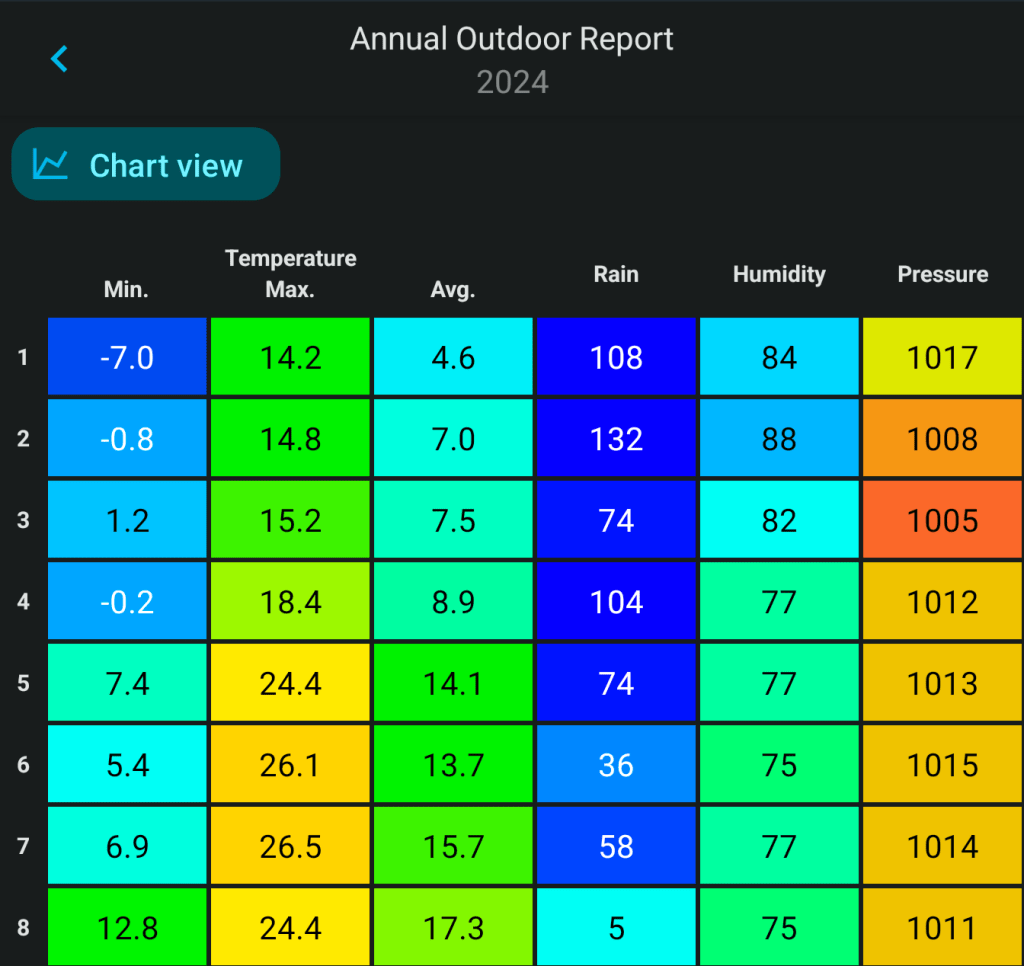Image resolution: width=1024 pixels, height=966 pixels.
Task: Tap the back arrow icon
Action: [x=60, y=59]
